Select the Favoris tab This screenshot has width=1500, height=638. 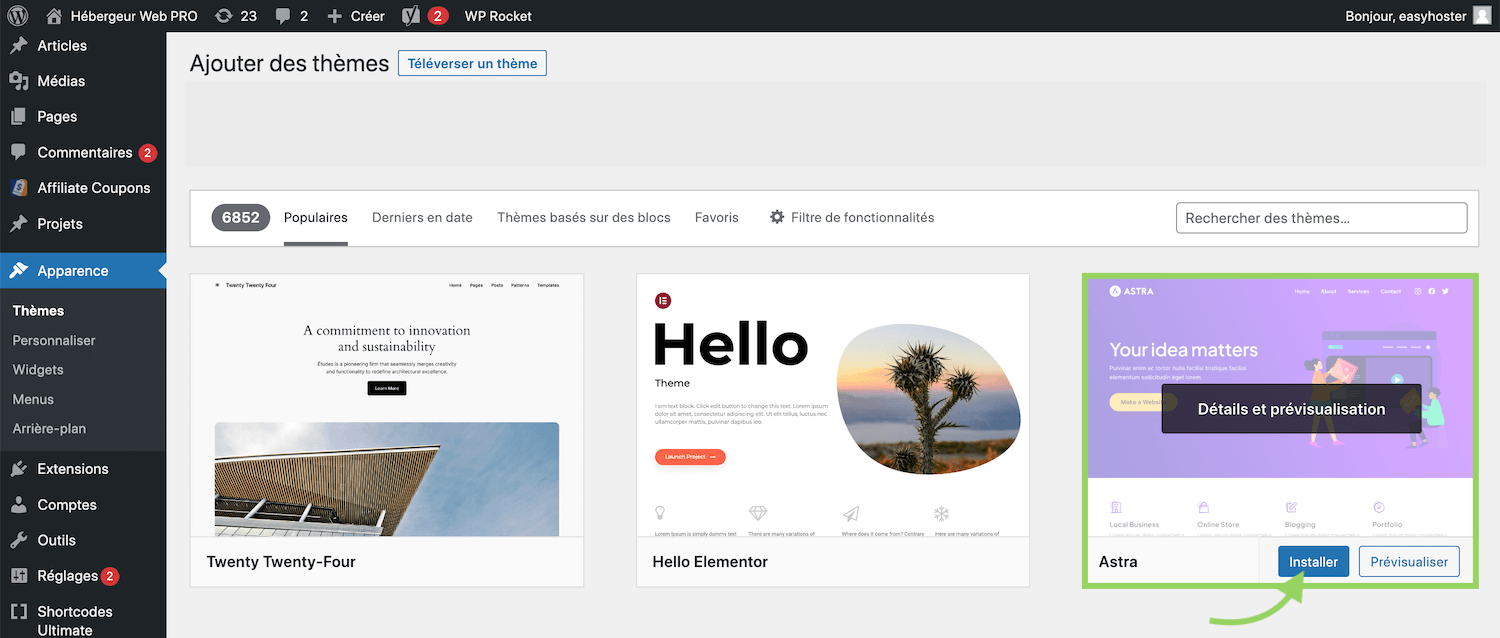[716, 217]
